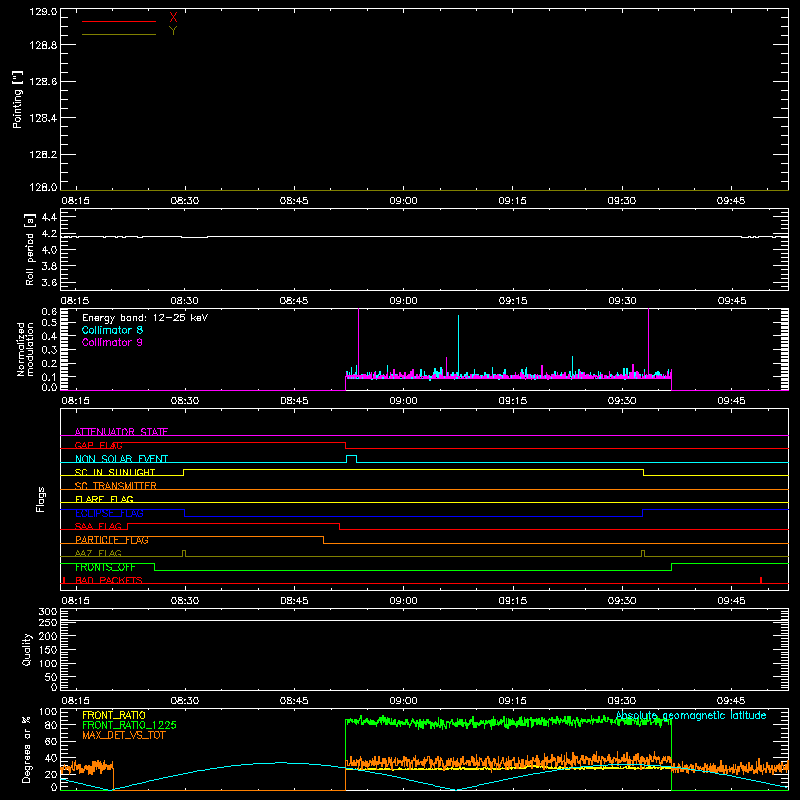Click 09:45 time label under Pointing panel
The height and width of the screenshot is (800, 800).
731,201
